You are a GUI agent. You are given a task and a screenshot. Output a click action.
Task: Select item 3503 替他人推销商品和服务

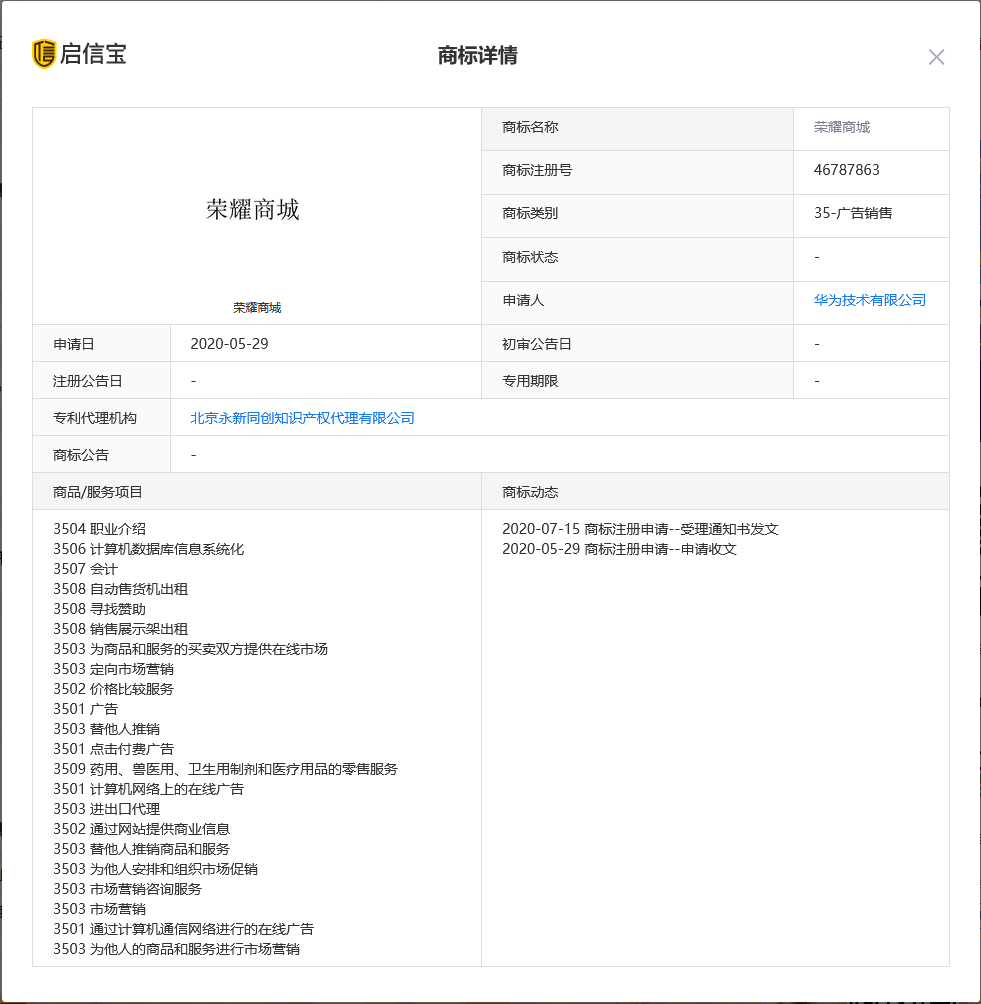coord(142,849)
